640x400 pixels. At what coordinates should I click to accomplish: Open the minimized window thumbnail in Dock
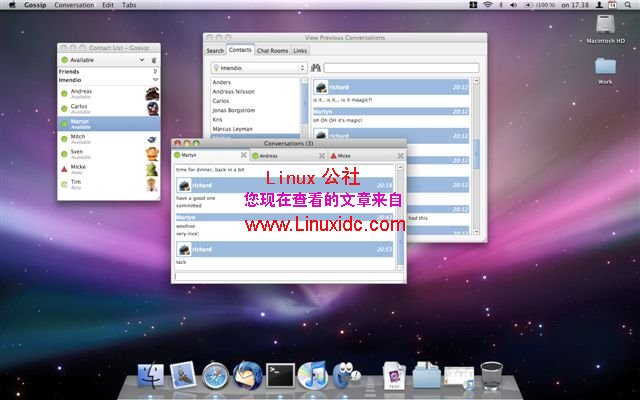click(x=459, y=377)
